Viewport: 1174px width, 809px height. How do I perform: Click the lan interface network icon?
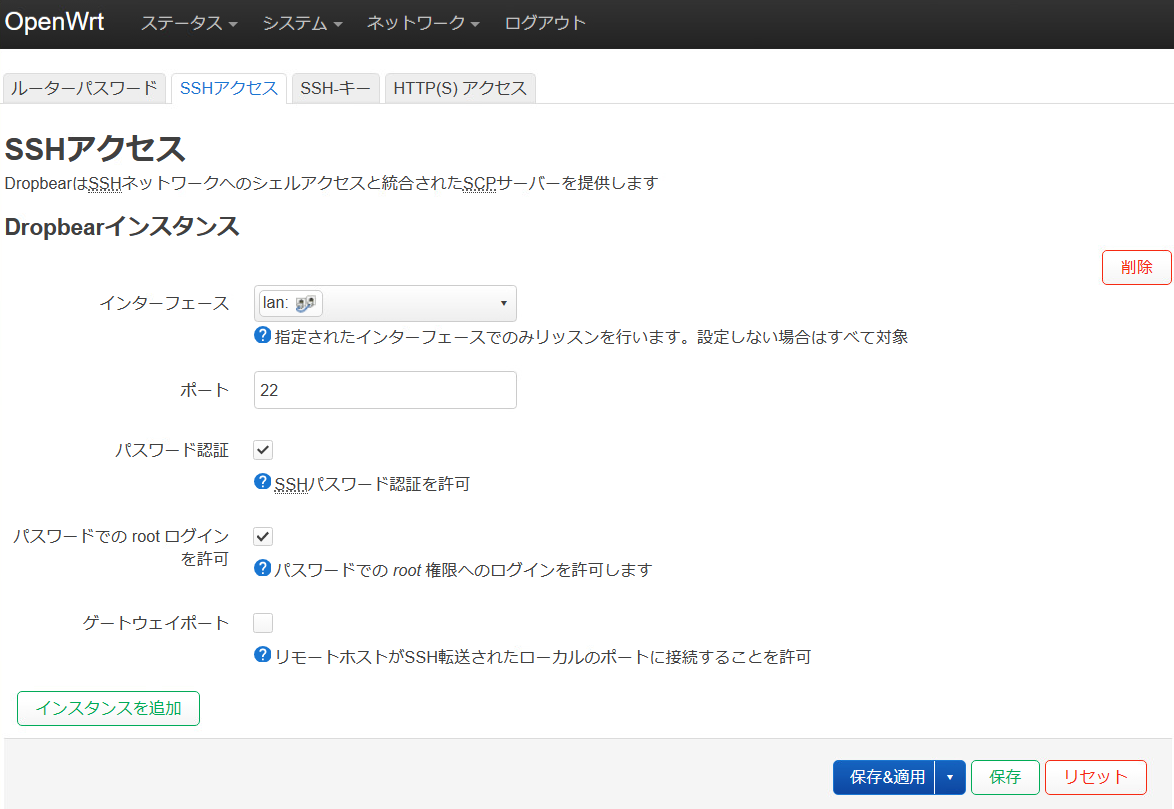(306, 303)
